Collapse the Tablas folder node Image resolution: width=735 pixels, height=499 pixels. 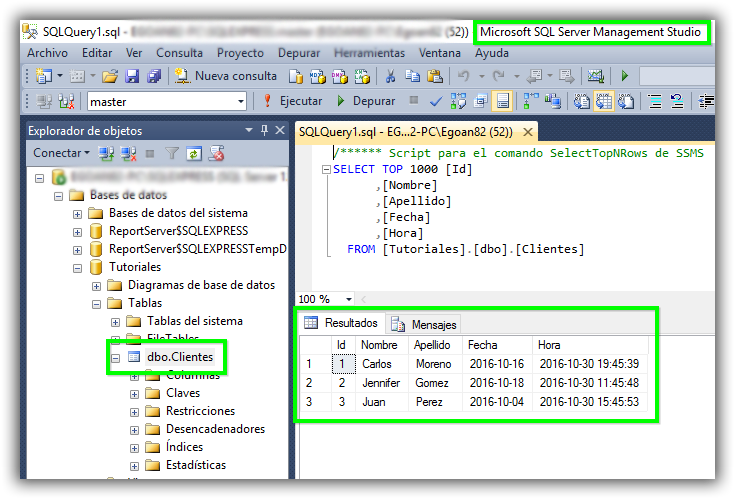click(97, 305)
